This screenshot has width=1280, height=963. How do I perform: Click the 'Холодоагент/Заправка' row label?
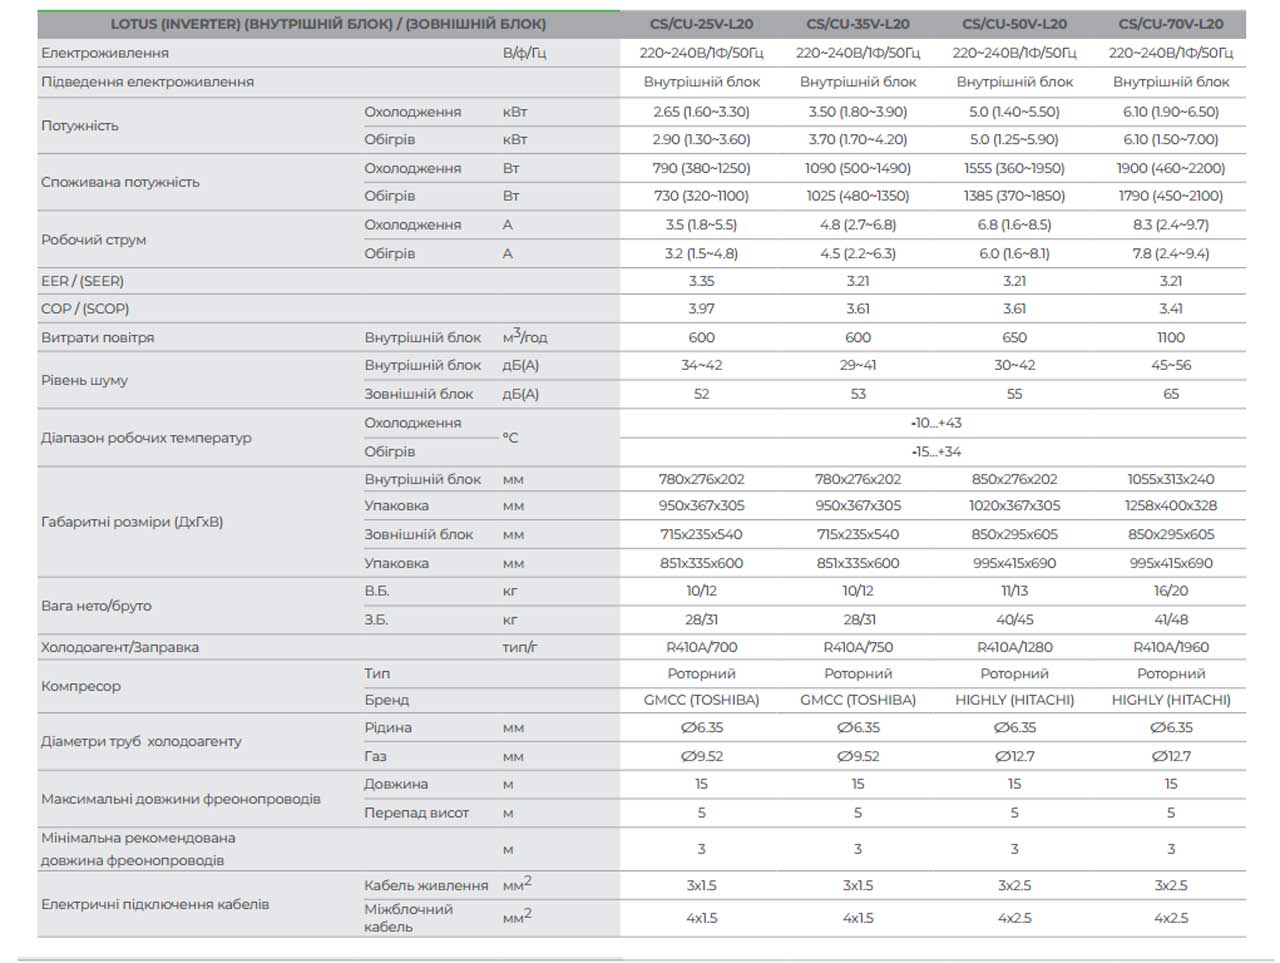point(120,647)
